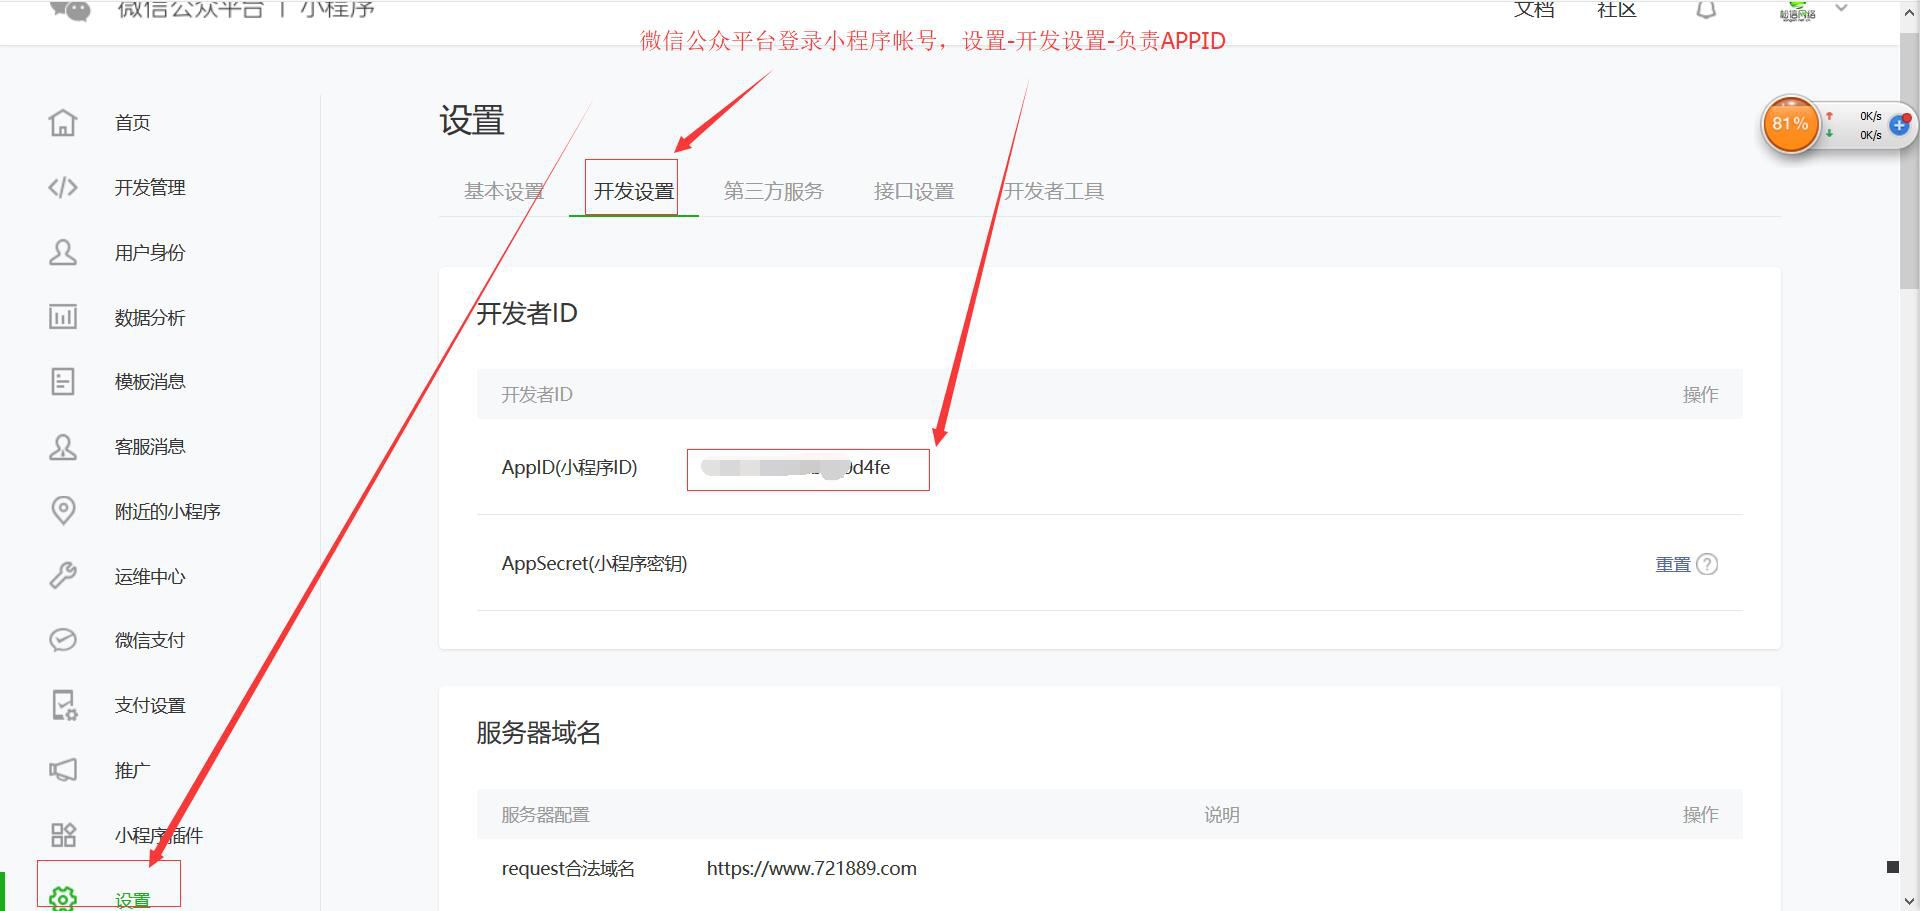The image size is (1920, 911).
Task: Open the 社区 link in the header
Action: (x=1617, y=10)
